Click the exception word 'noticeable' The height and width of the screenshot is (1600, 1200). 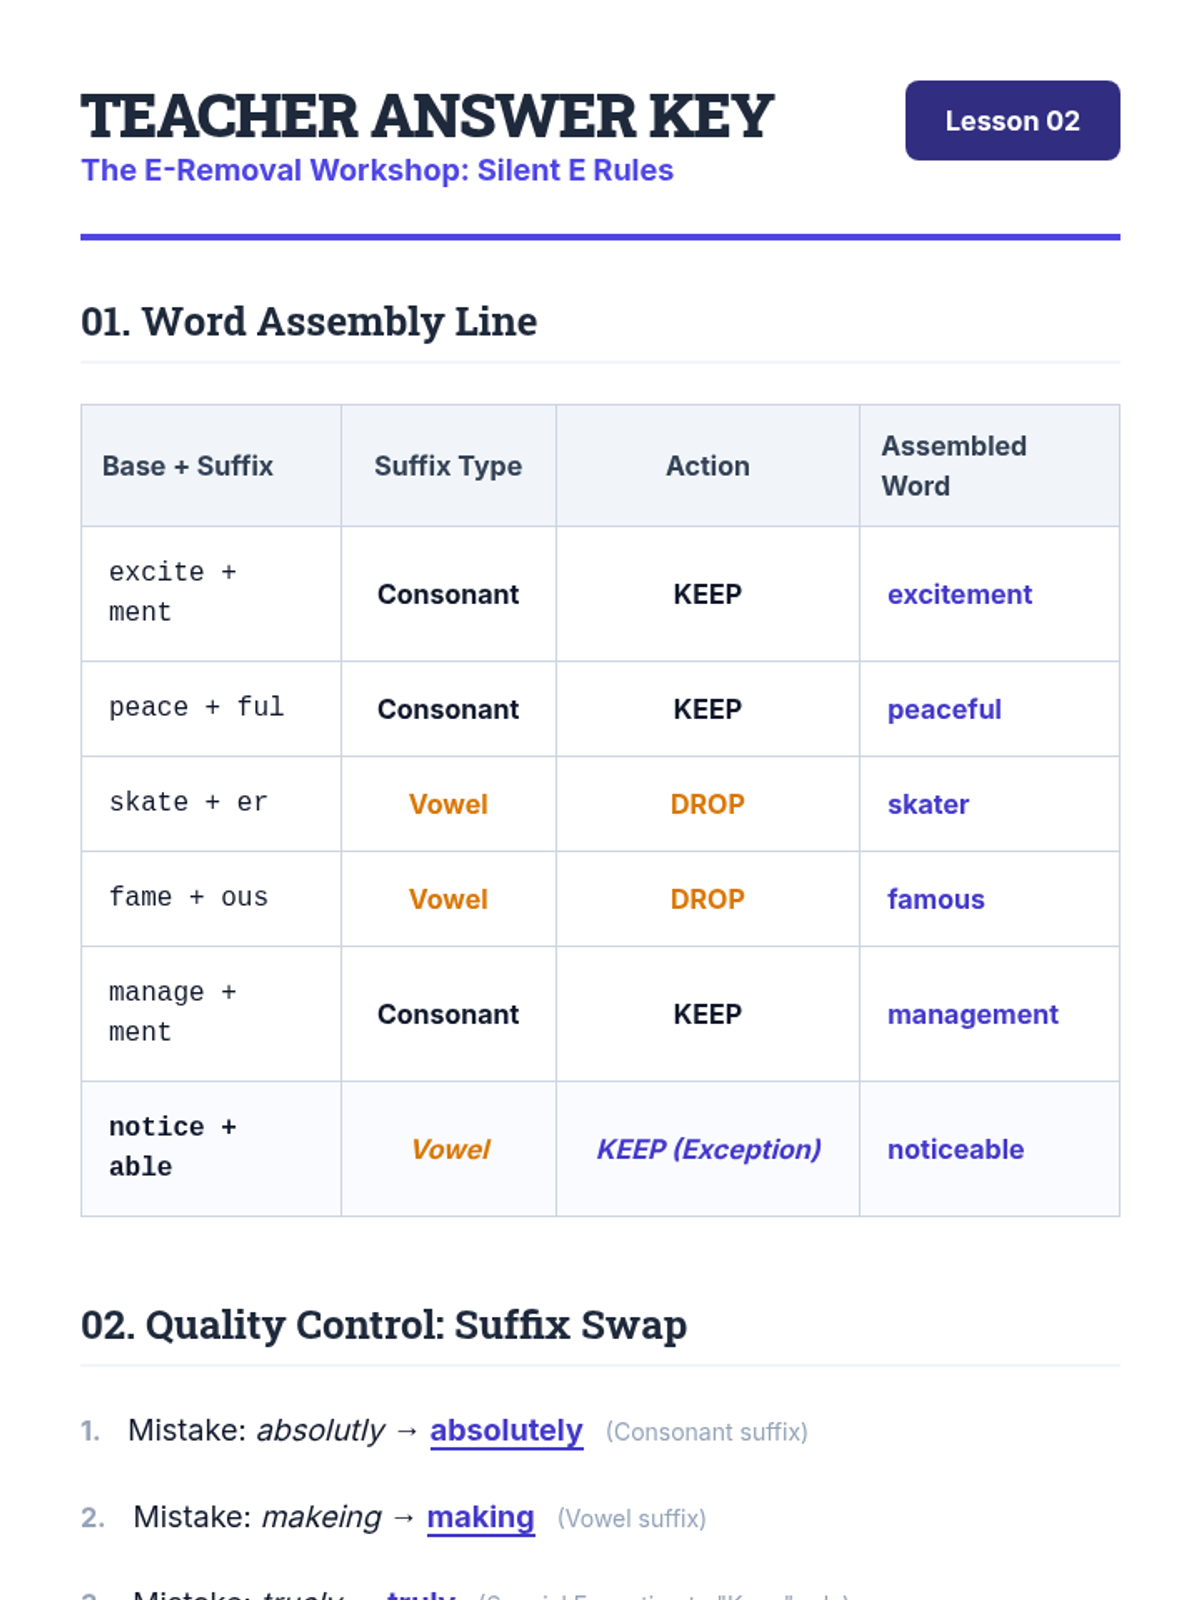(x=955, y=1149)
